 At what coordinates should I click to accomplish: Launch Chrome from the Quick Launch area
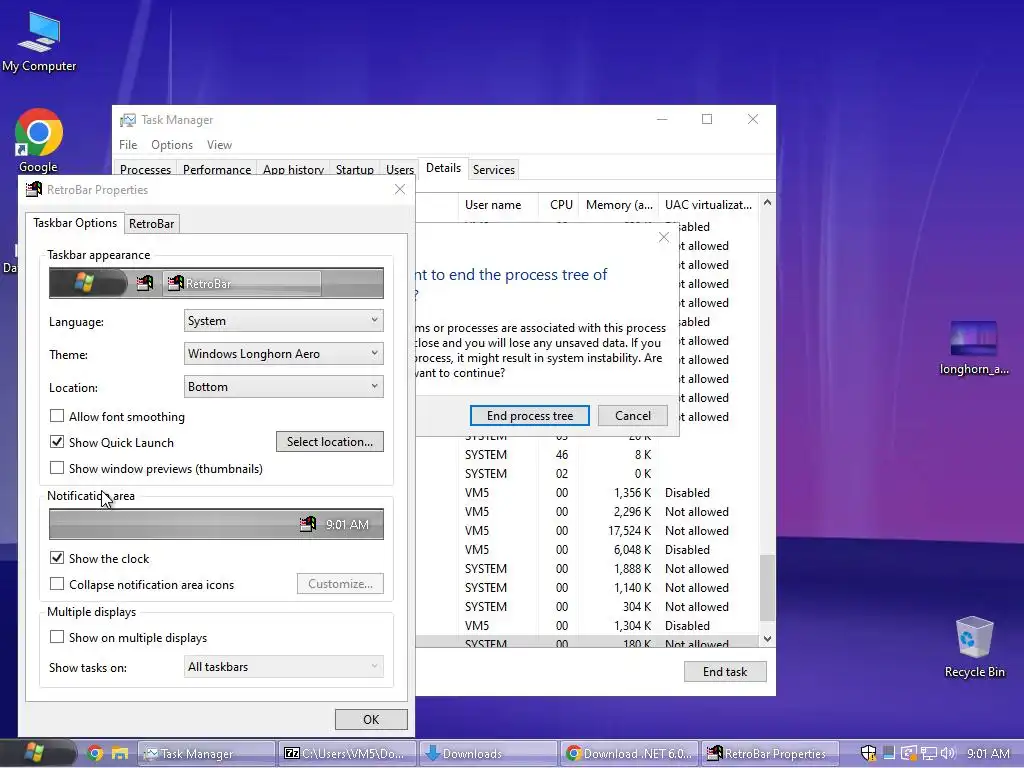[x=95, y=754]
